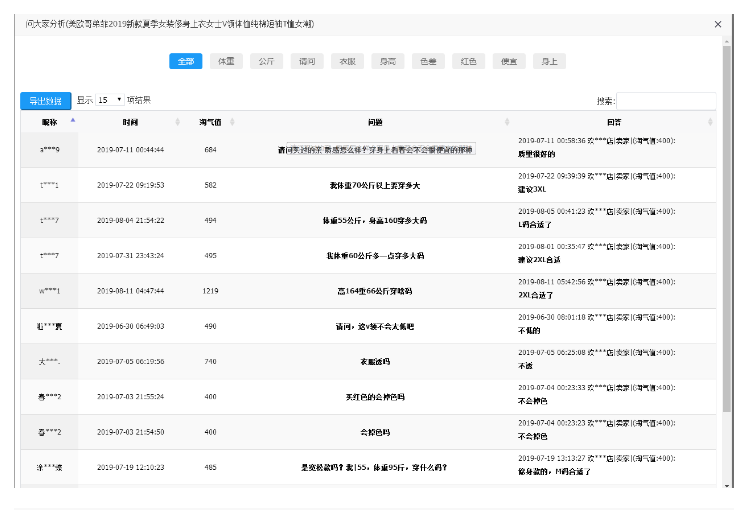Click time cell 2019-07-03 21:54:50
The image size is (749, 510).
[x=130, y=432]
